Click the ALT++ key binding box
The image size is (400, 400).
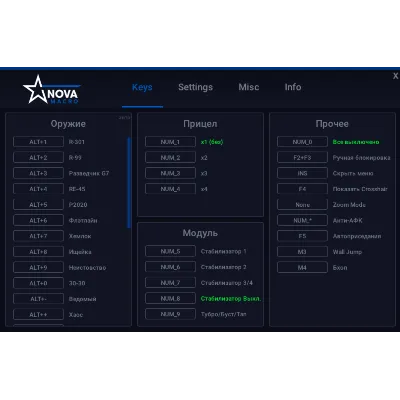coord(38,314)
